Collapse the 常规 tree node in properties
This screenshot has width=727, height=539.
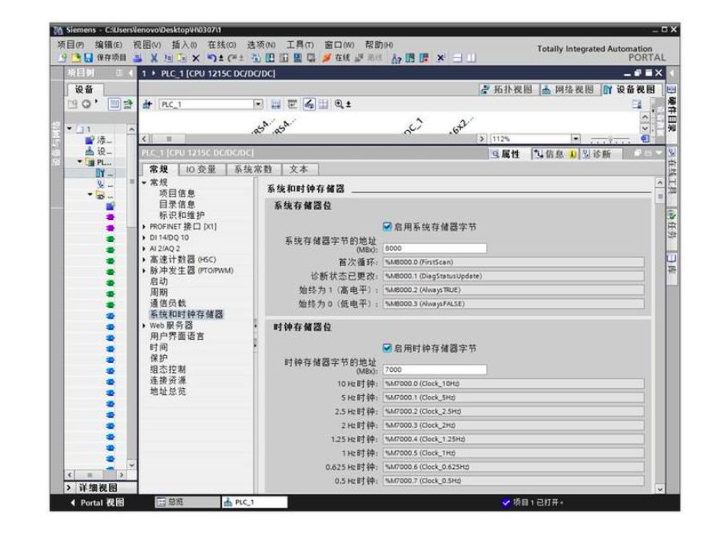click(x=144, y=183)
